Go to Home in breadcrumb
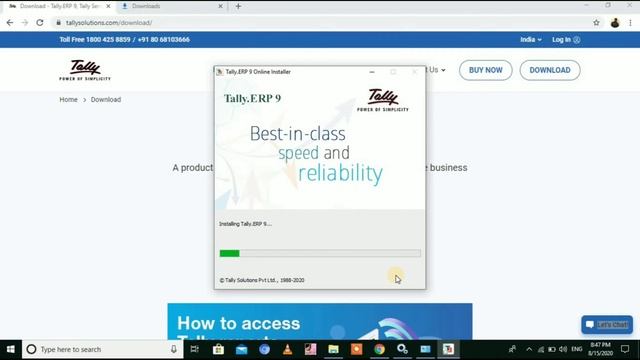 click(68, 100)
